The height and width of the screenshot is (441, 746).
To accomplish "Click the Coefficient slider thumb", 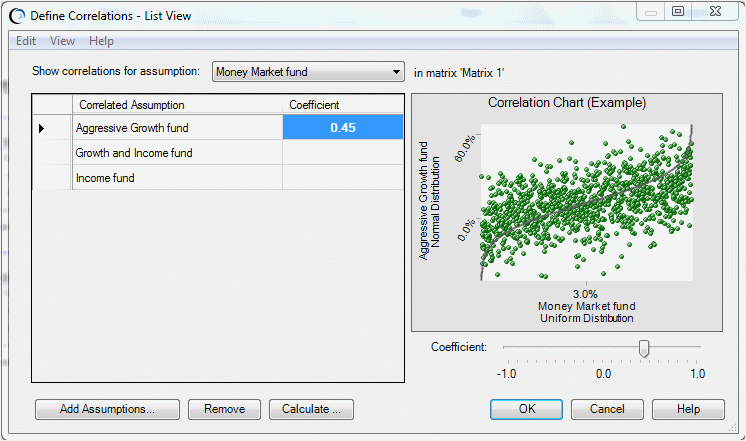I will click(x=644, y=348).
